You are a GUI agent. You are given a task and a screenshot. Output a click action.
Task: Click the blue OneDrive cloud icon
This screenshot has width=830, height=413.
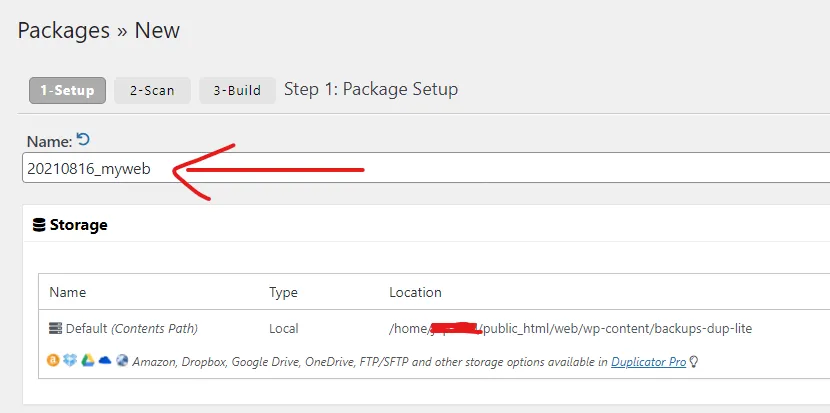click(x=105, y=361)
